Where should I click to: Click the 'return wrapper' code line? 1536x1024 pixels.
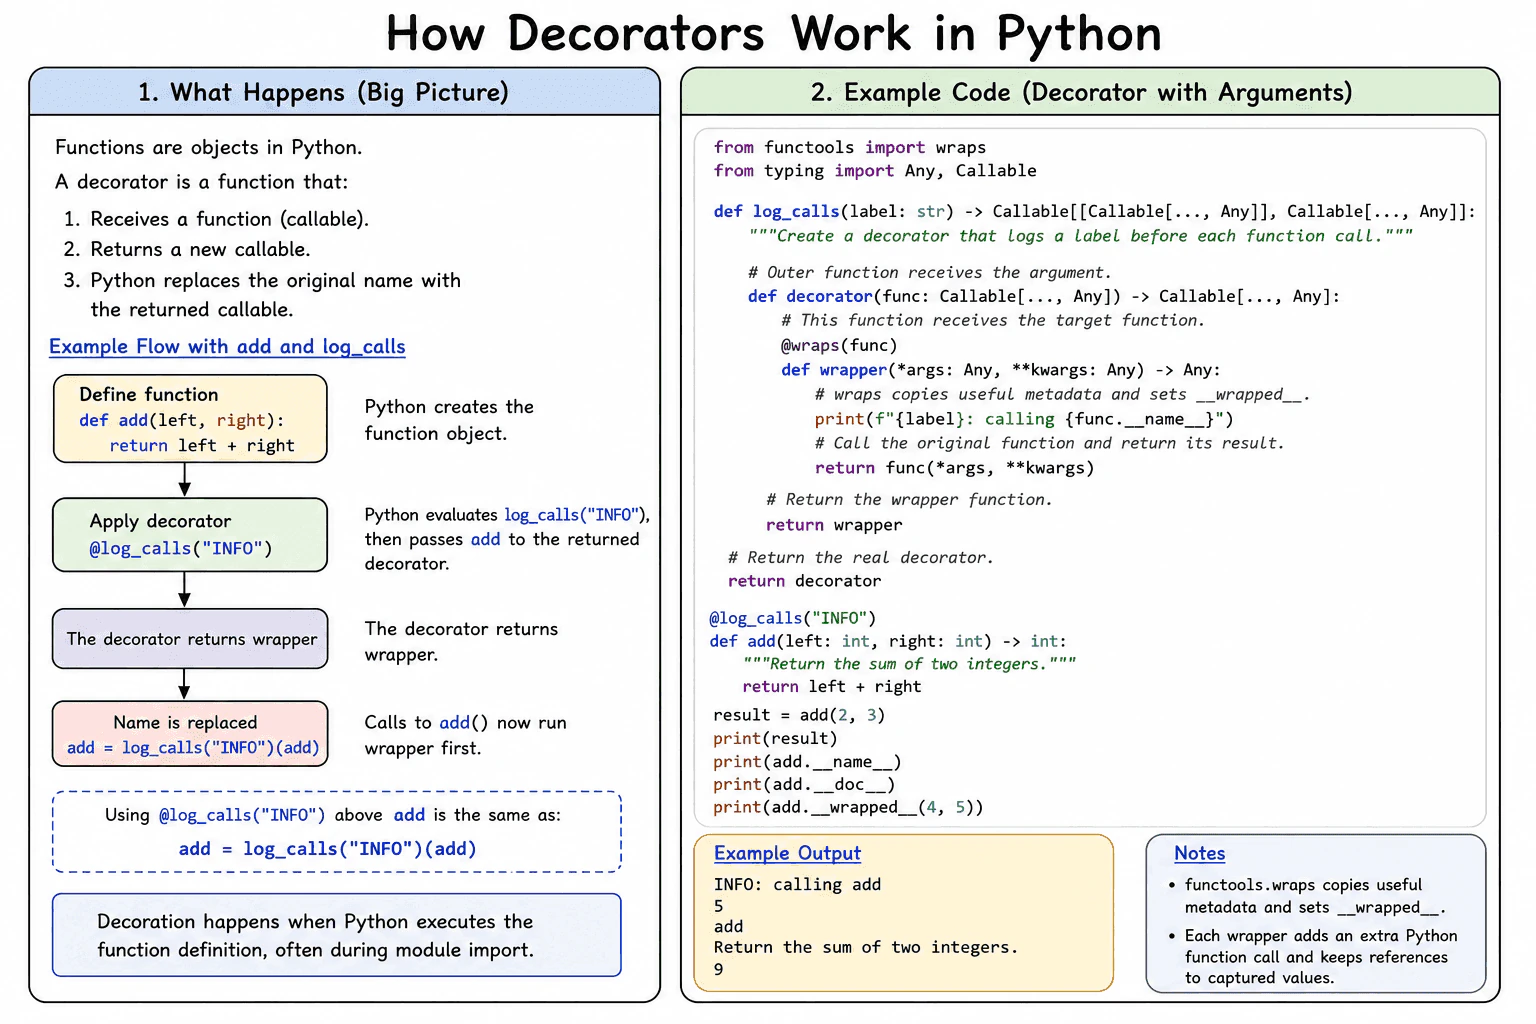click(834, 525)
